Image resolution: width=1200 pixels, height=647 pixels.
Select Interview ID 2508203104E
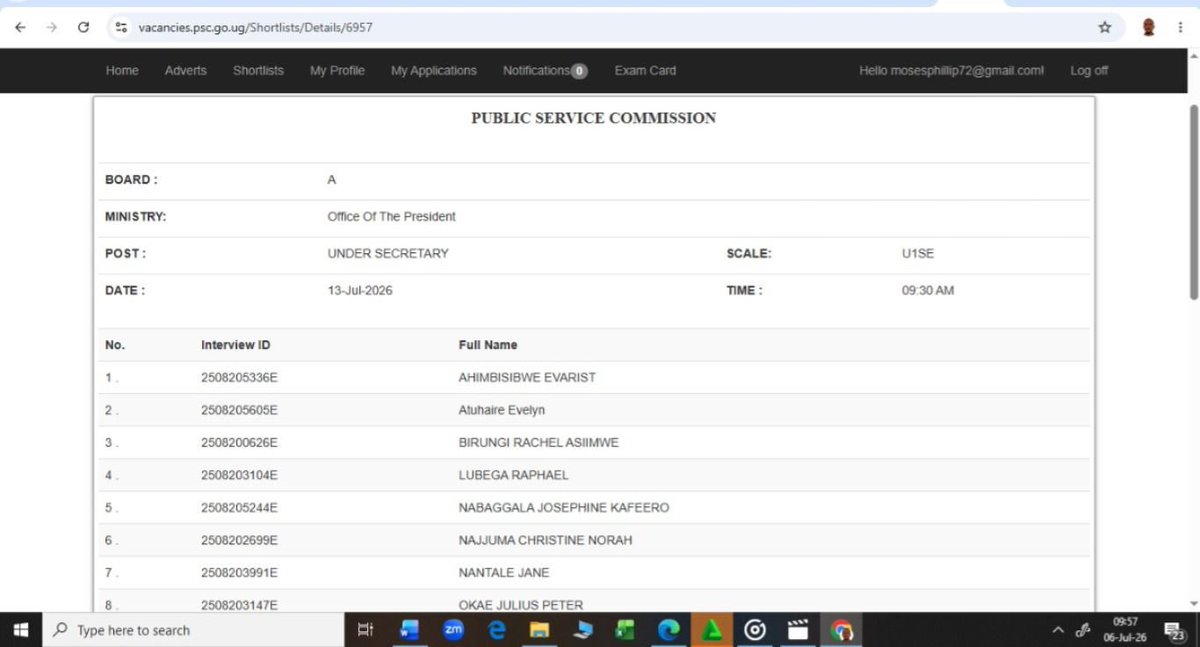click(x=239, y=475)
